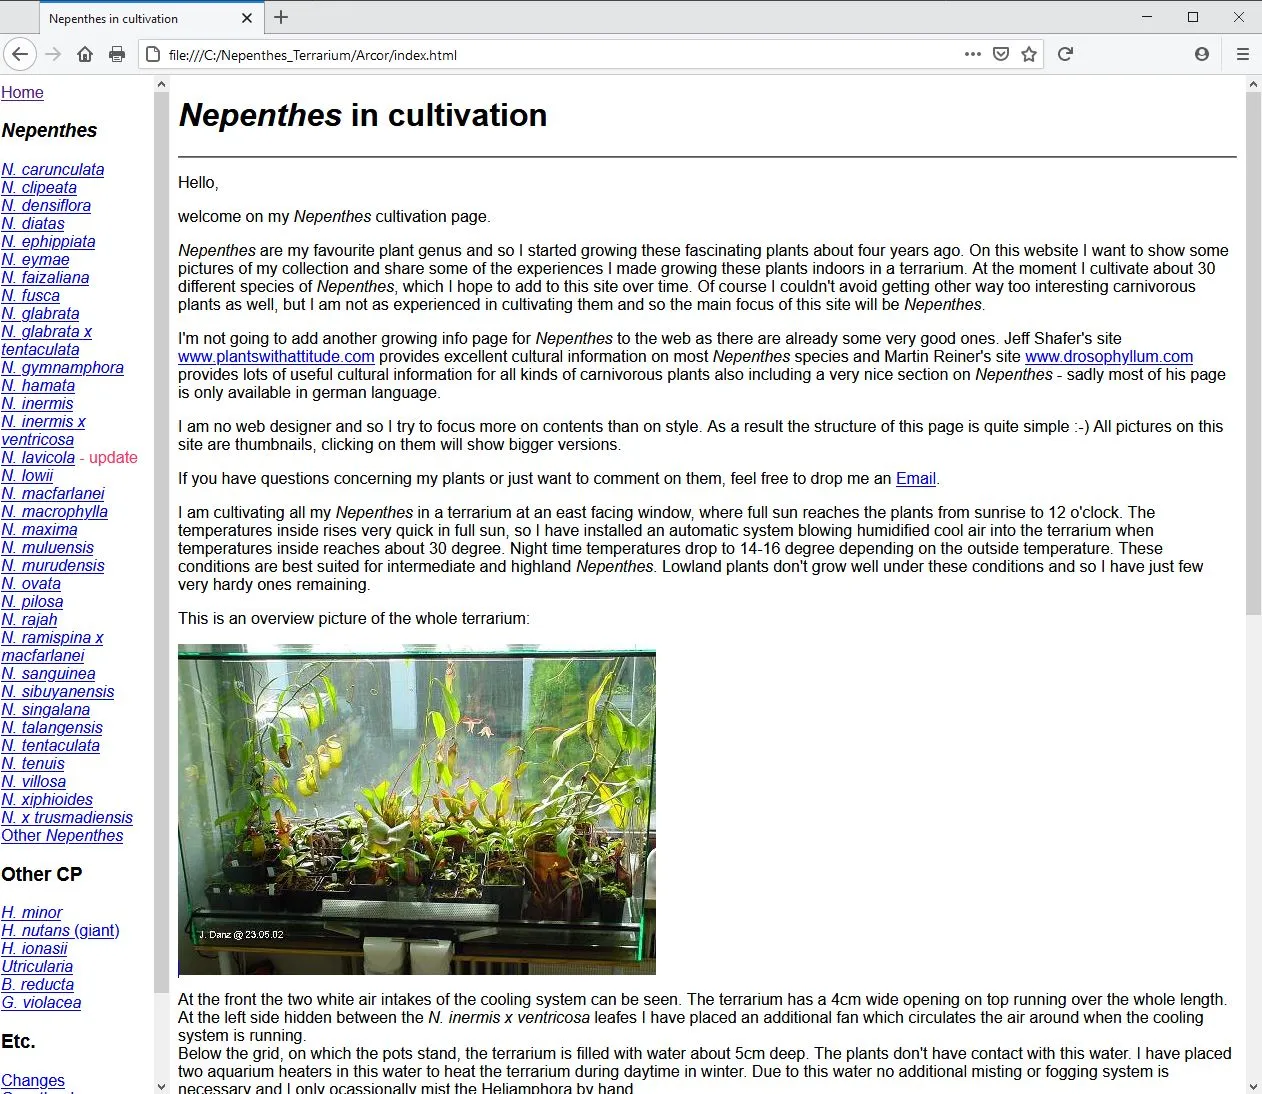
Task: Open the page actions three-dots menu
Action: tap(972, 54)
